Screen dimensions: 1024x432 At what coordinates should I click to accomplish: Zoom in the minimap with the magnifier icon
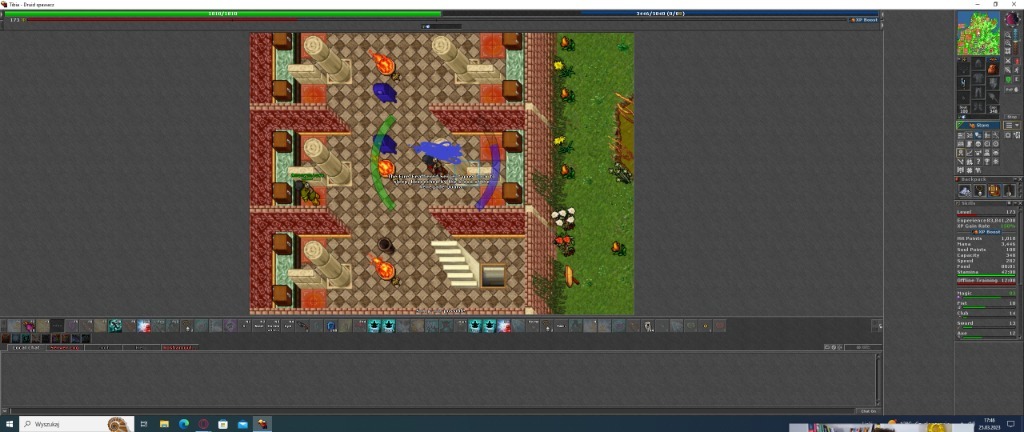point(1008,35)
